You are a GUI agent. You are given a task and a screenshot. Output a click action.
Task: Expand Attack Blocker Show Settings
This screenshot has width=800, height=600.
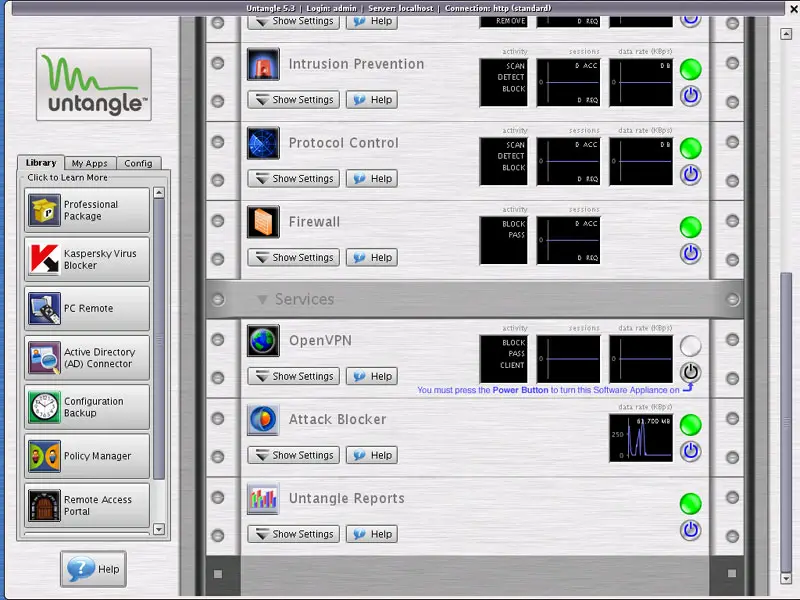tap(293, 455)
